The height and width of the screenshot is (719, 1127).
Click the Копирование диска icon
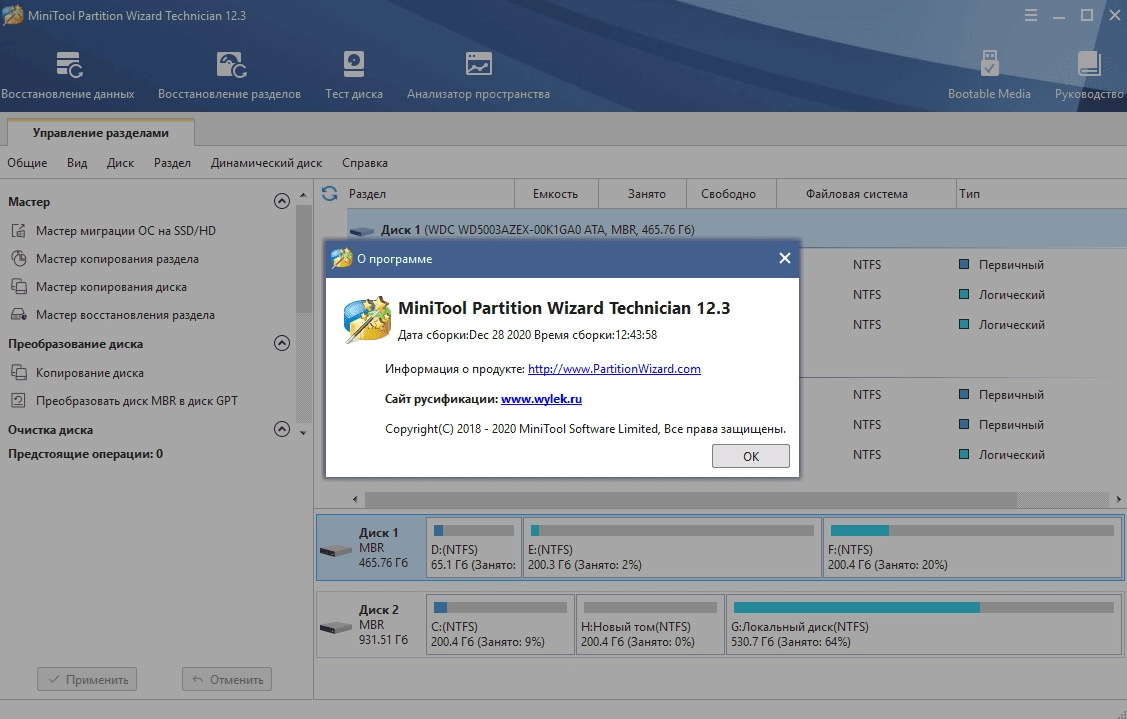(x=19, y=372)
